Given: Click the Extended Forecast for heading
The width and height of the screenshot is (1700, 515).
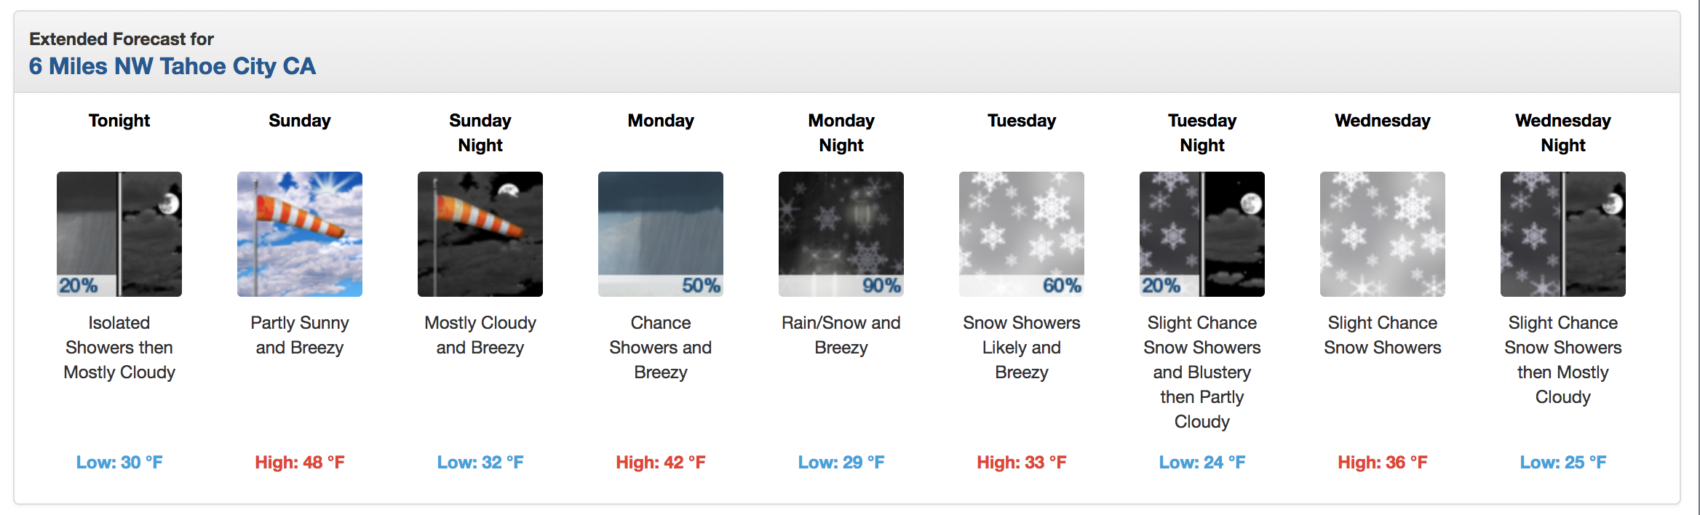Looking at the screenshot, I should 121,39.
